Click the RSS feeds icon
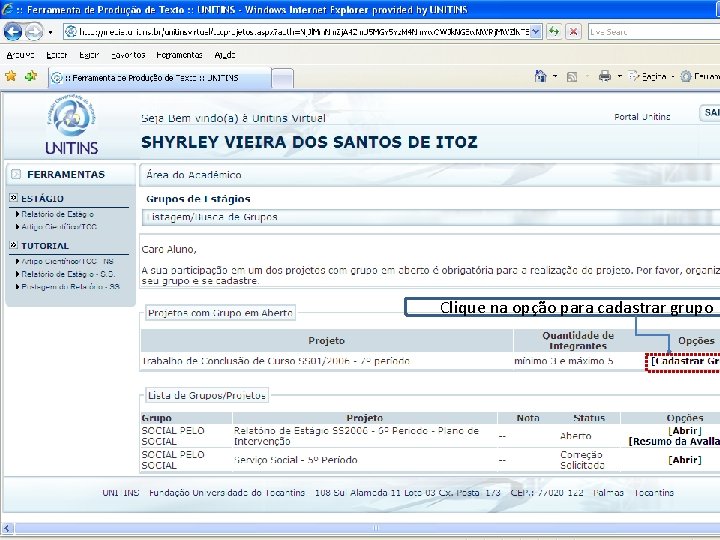 pyautogui.click(x=572, y=77)
